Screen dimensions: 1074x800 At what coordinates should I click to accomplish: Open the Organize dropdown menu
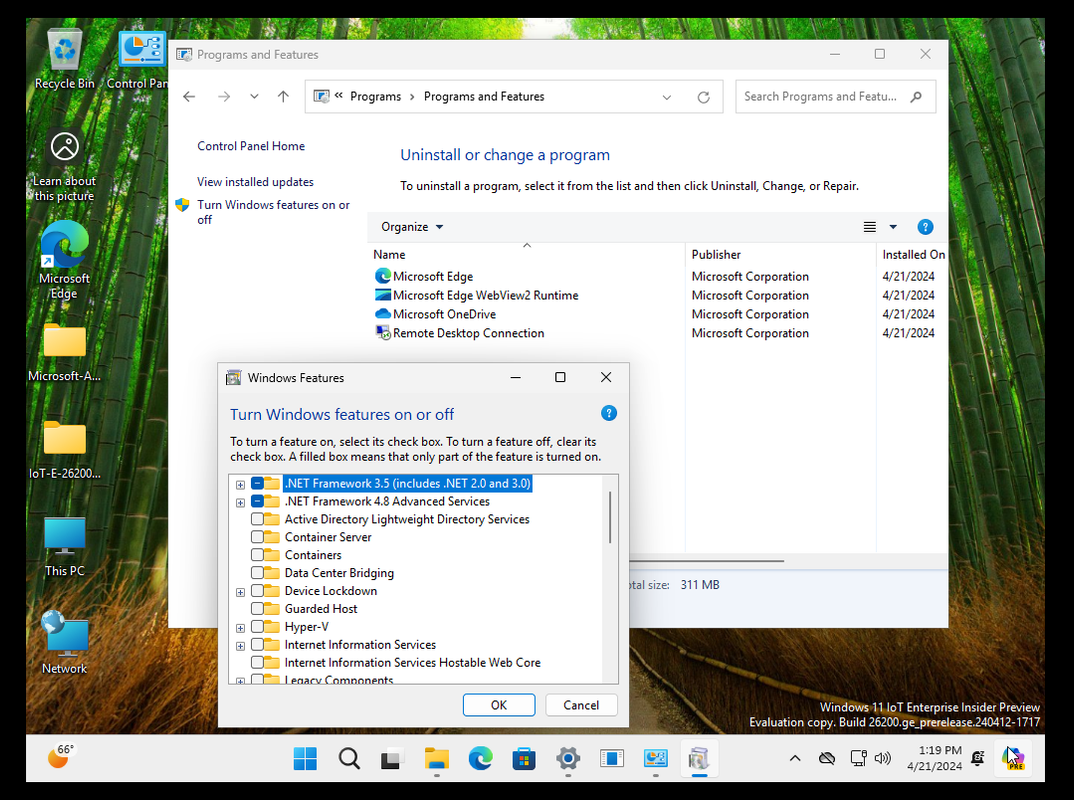(412, 227)
